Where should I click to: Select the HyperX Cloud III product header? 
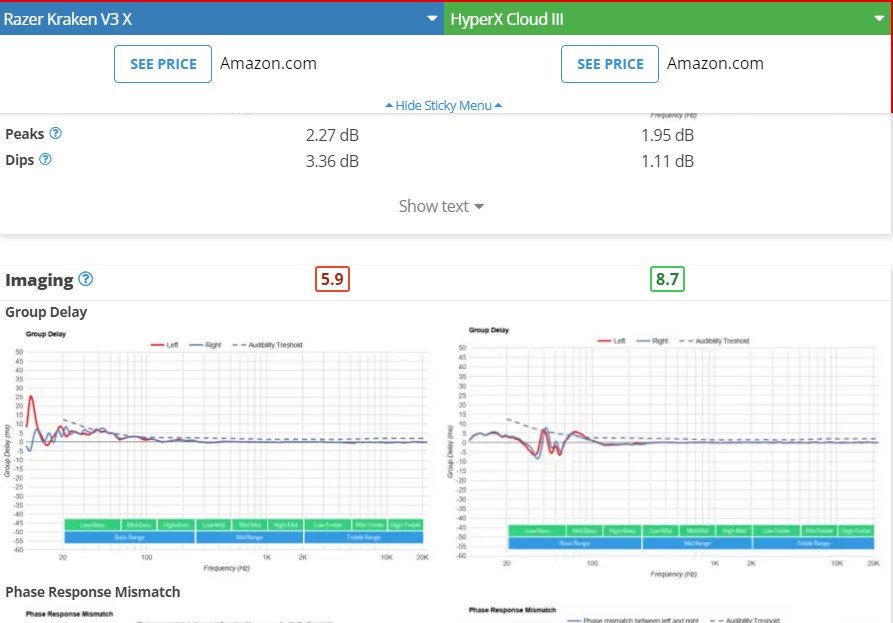(667, 19)
